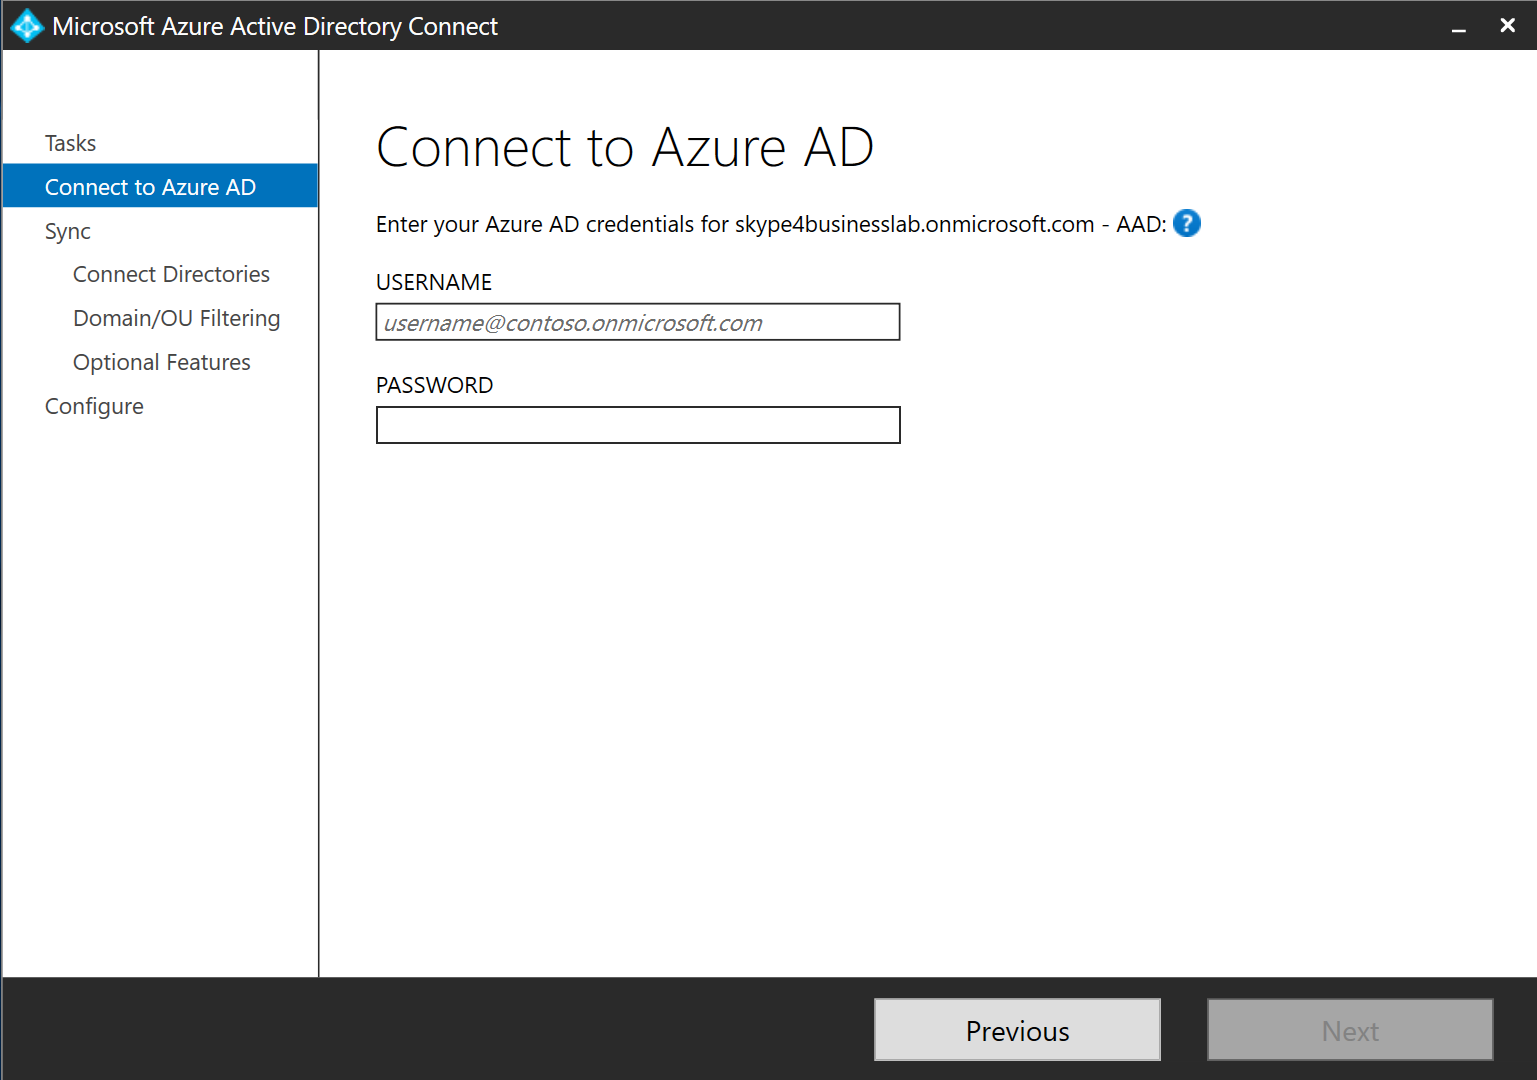Choose Optional Features in the sidebar

[161, 362]
